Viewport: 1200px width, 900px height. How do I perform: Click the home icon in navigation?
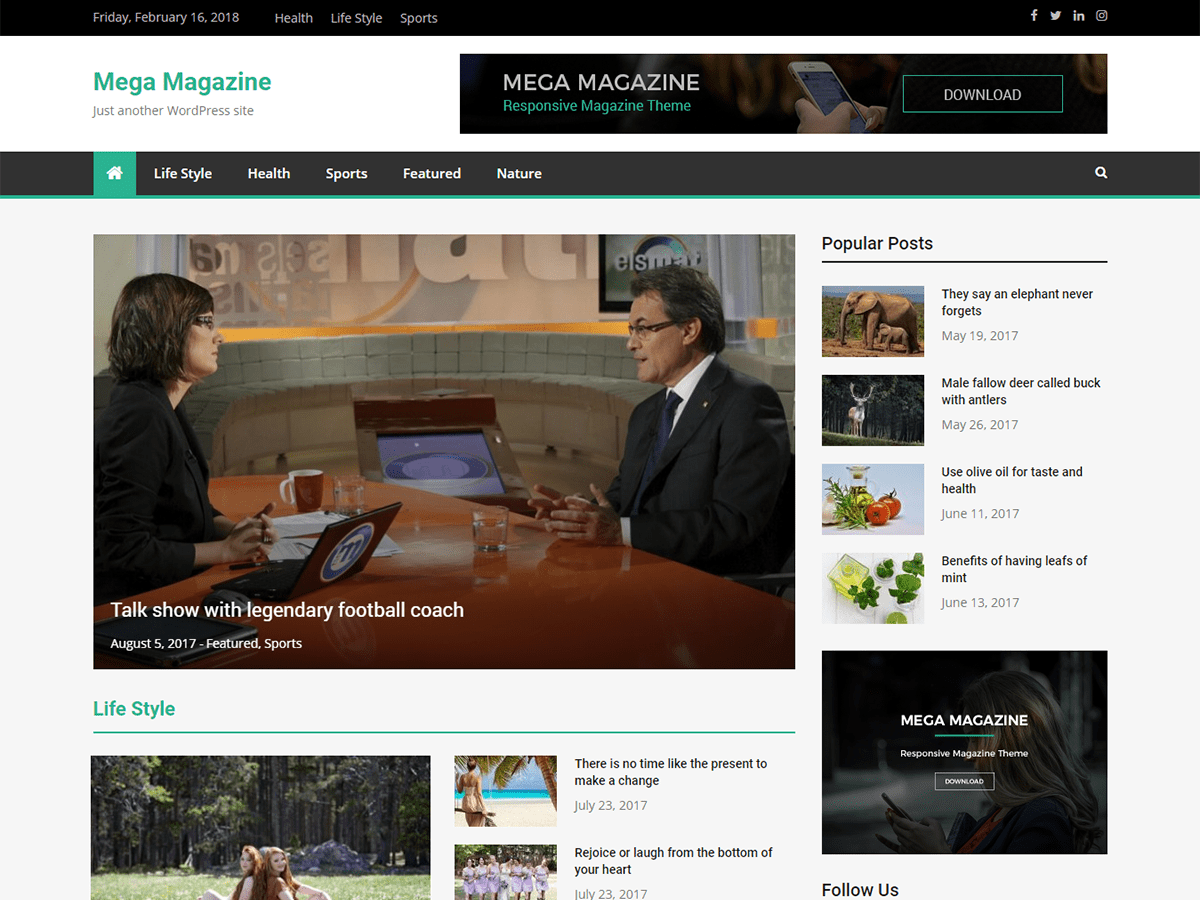115,173
